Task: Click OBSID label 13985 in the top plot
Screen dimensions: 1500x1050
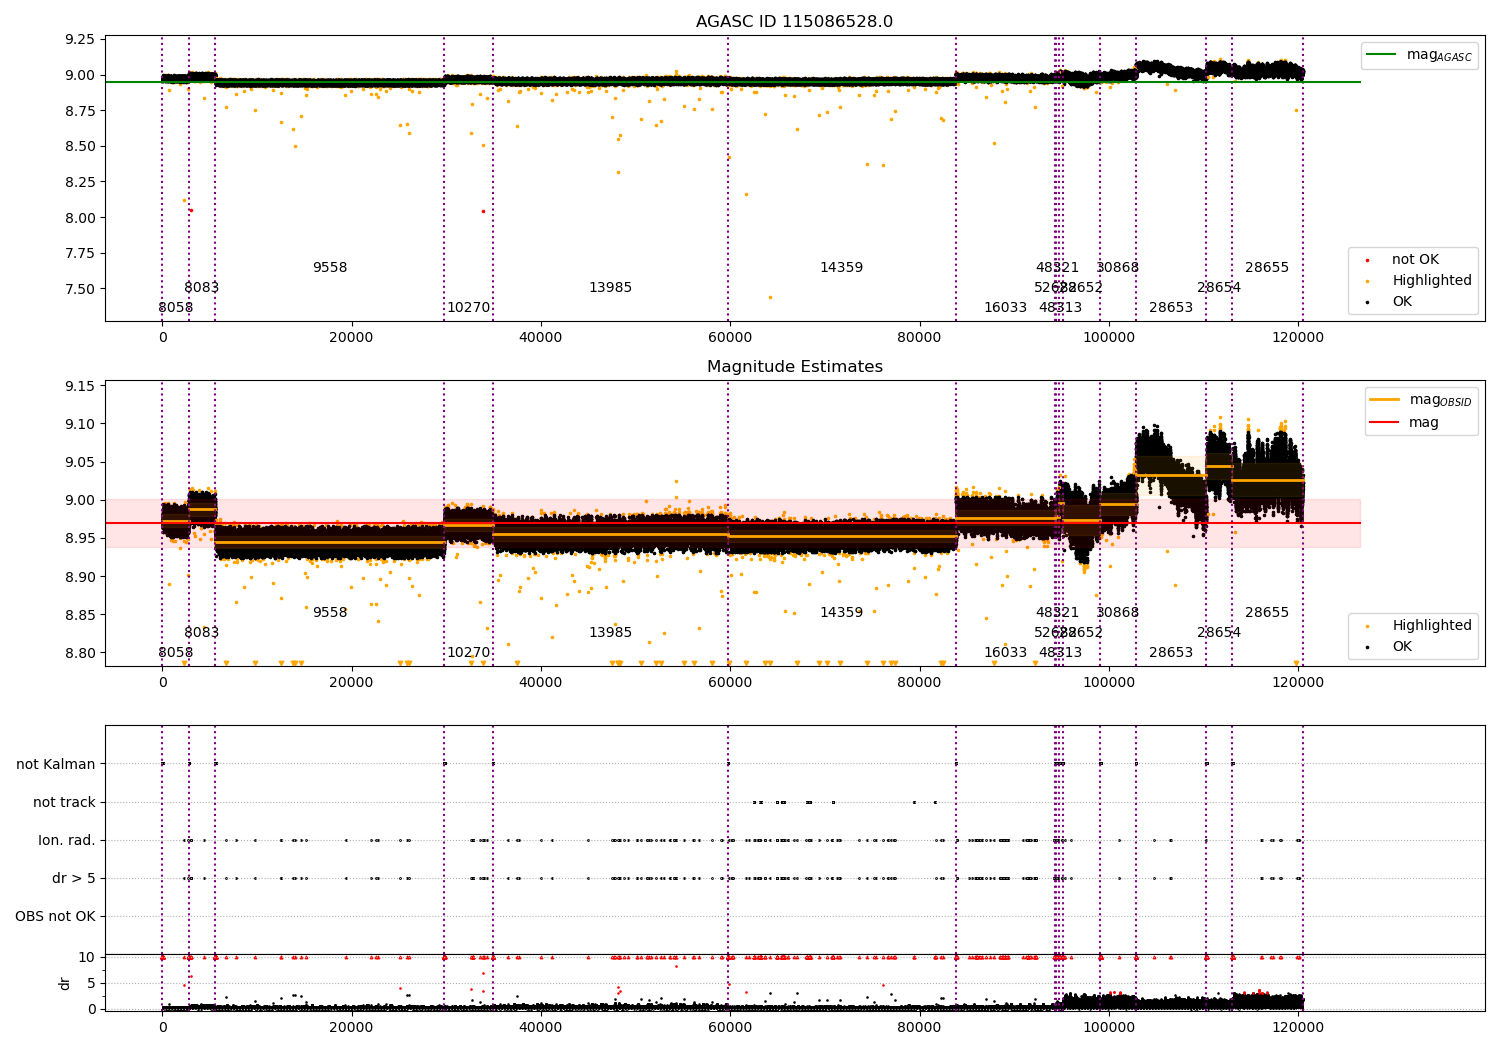Action: point(610,288)
